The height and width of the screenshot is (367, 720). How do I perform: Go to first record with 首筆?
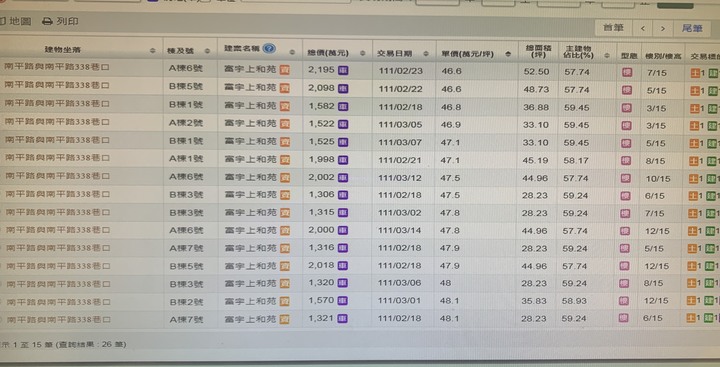pyautogui.click(x=613, y=28)
